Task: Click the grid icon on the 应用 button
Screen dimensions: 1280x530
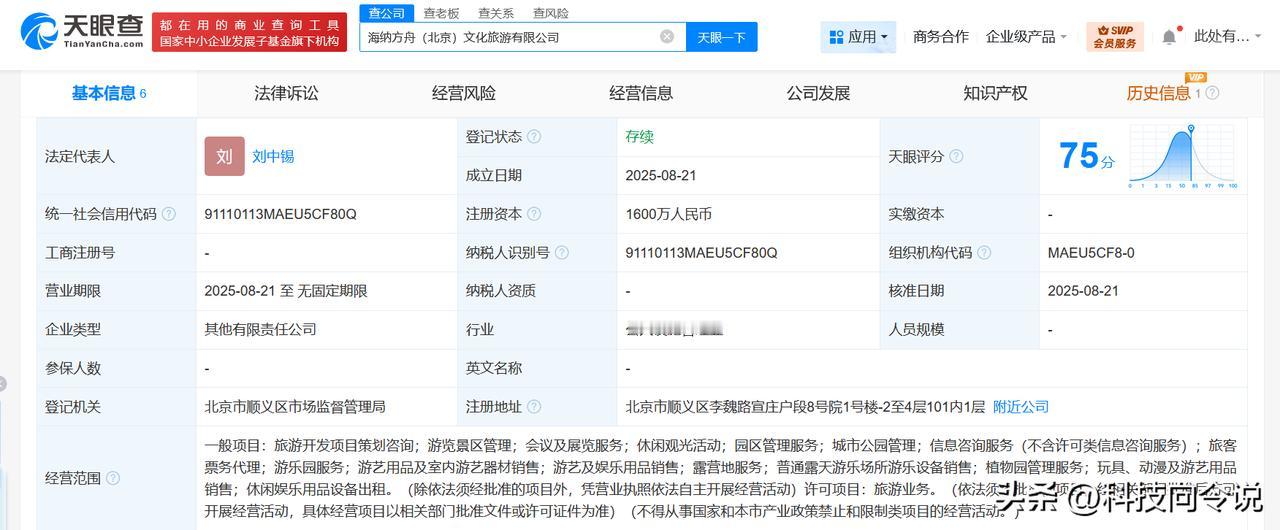Action: pyautogui.click(x=836, y=37)
